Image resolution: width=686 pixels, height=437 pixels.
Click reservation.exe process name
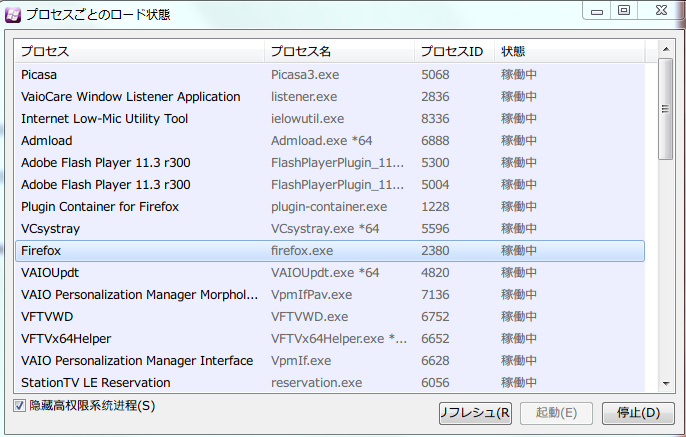click(x=317, y=382)
